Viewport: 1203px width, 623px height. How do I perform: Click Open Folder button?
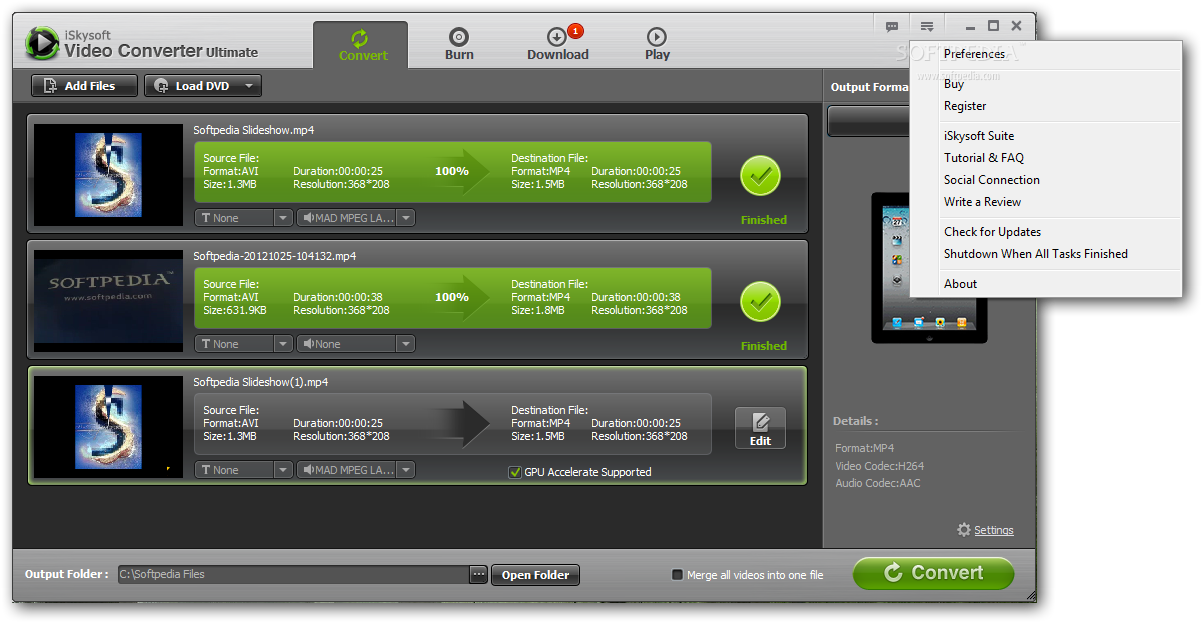[535, 575]
